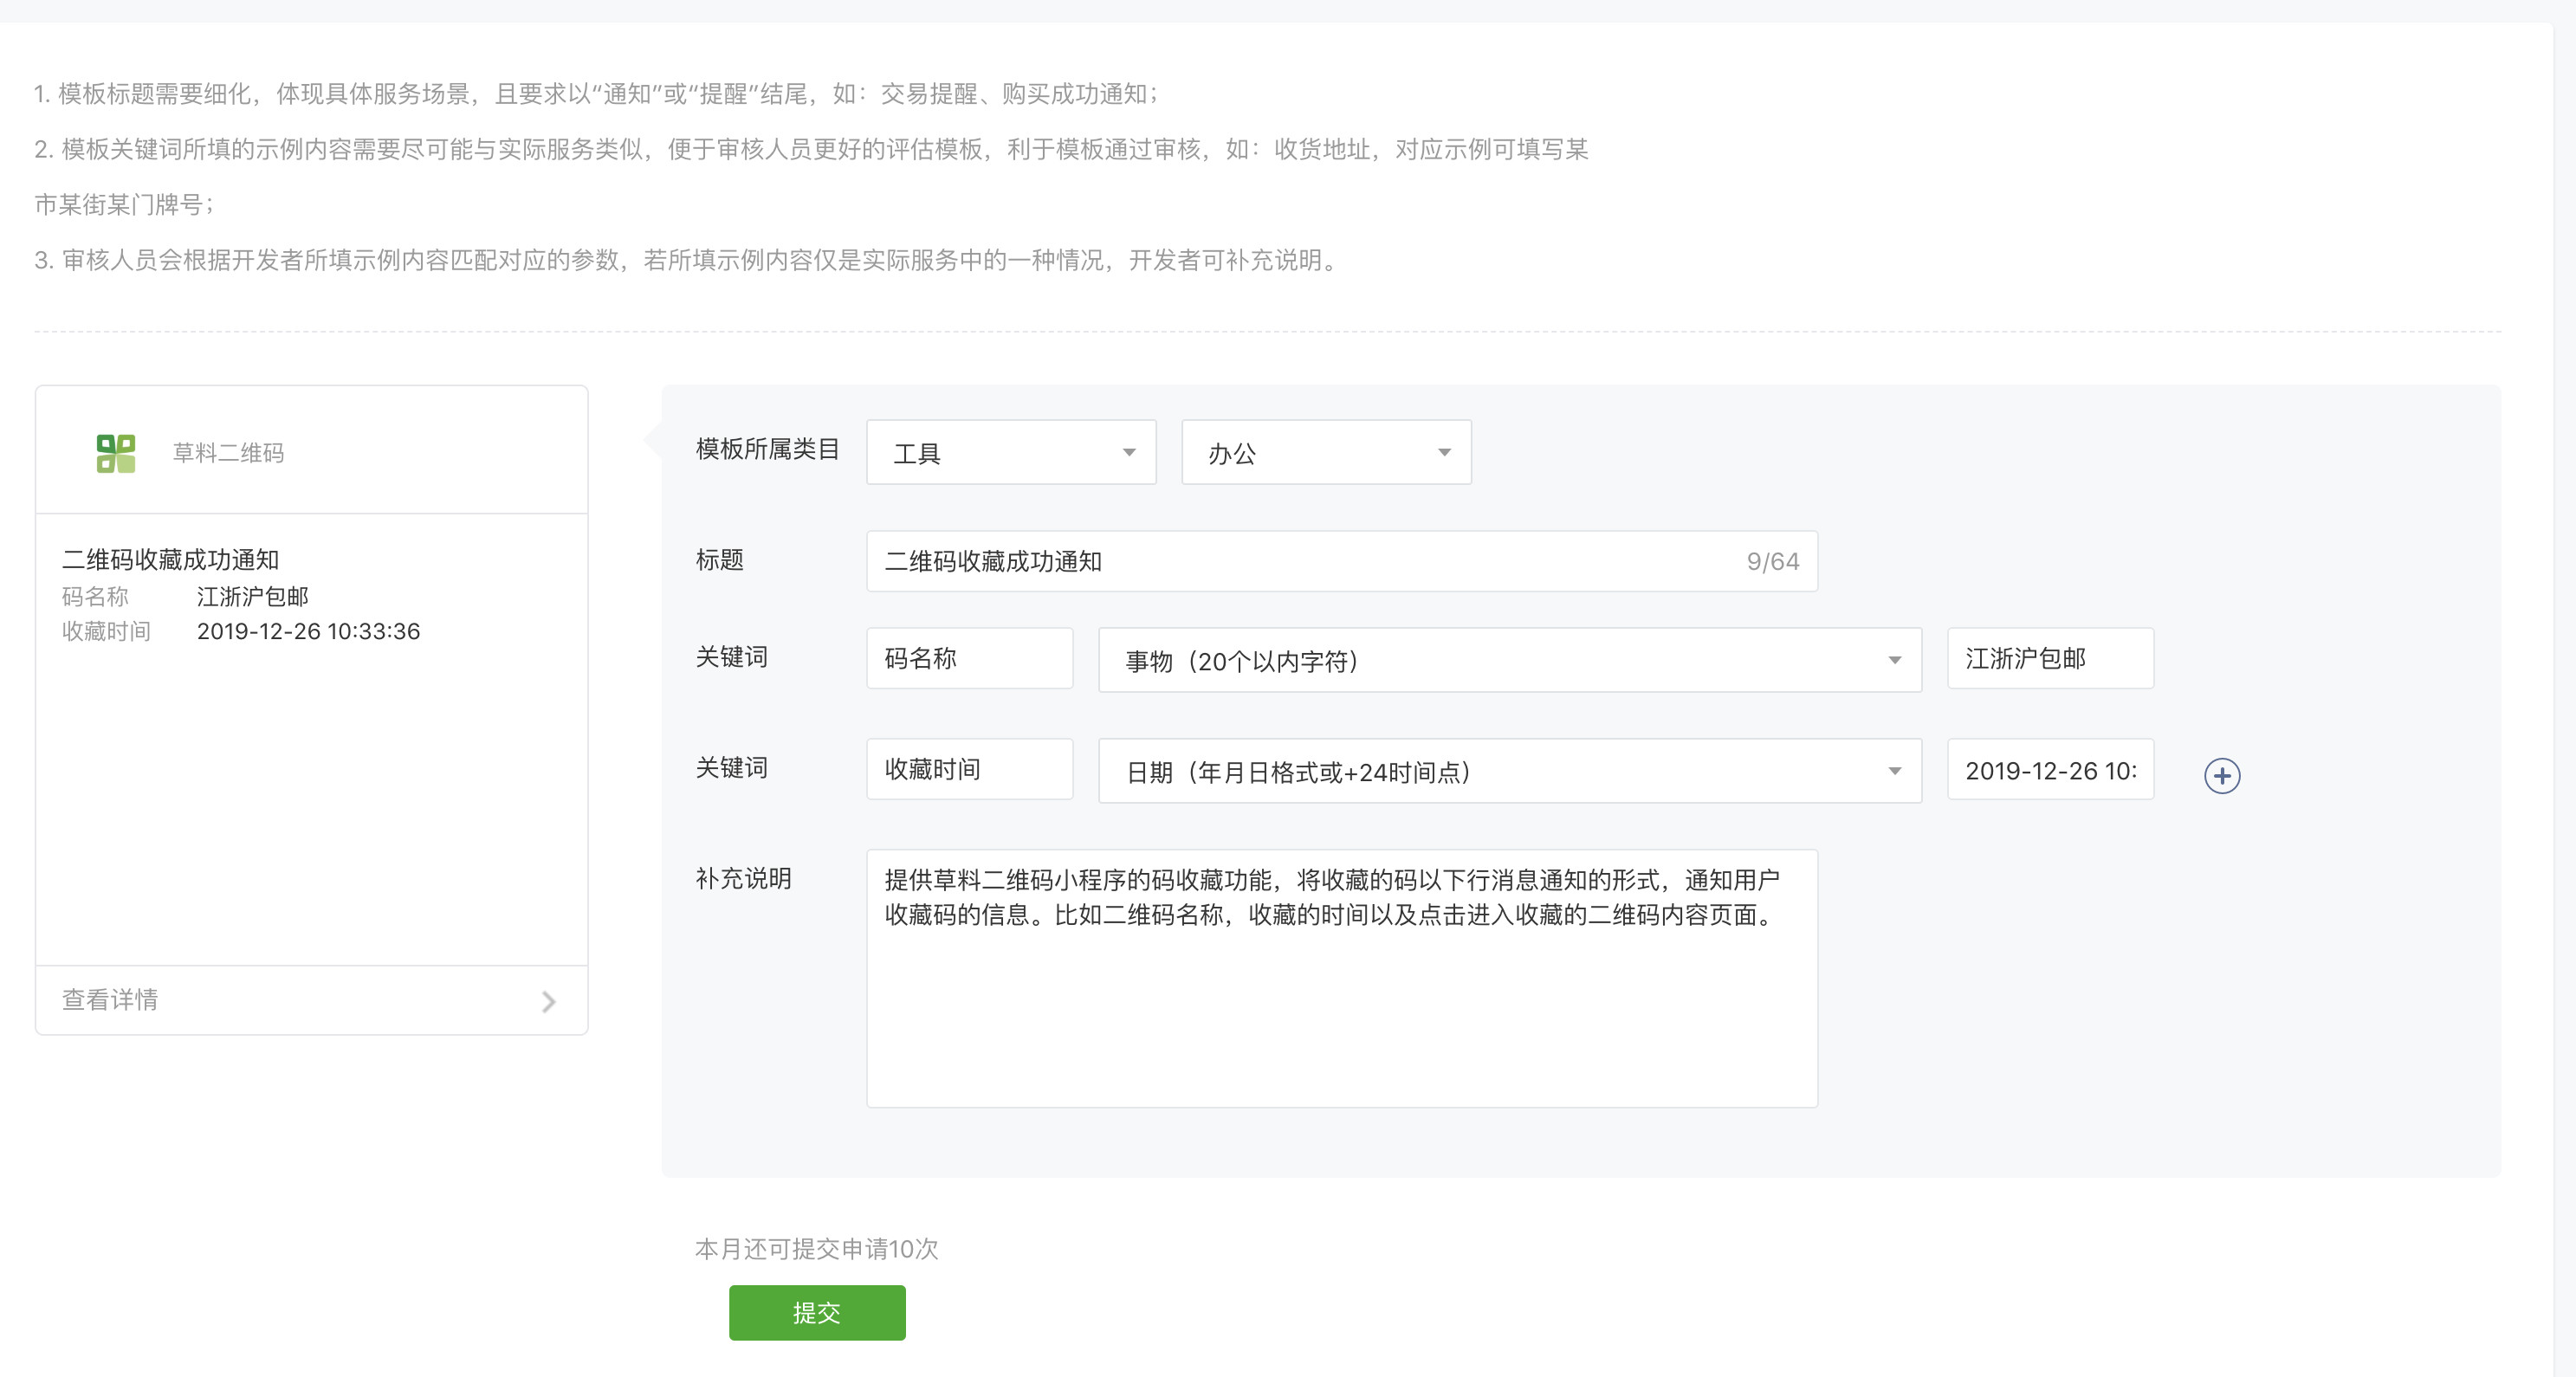Expand the 事物（20个以内字符）type dropdown
The height and width of the screenshot is (1377, 2576).
pos(1509,660)
